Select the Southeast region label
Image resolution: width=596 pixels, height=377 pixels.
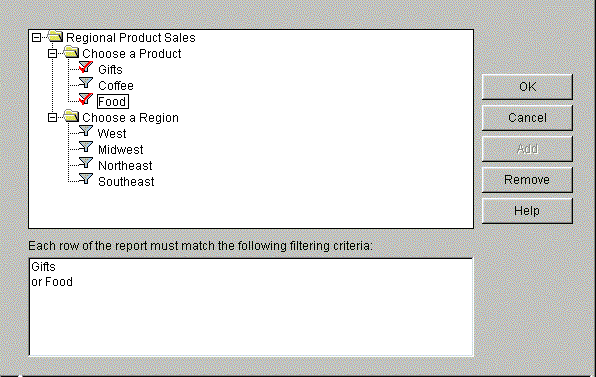[x=126, y=182]
